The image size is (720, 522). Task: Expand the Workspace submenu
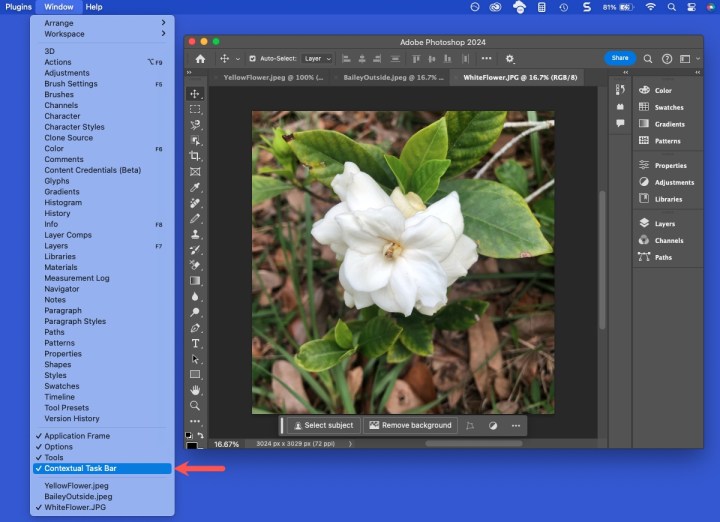102,34
